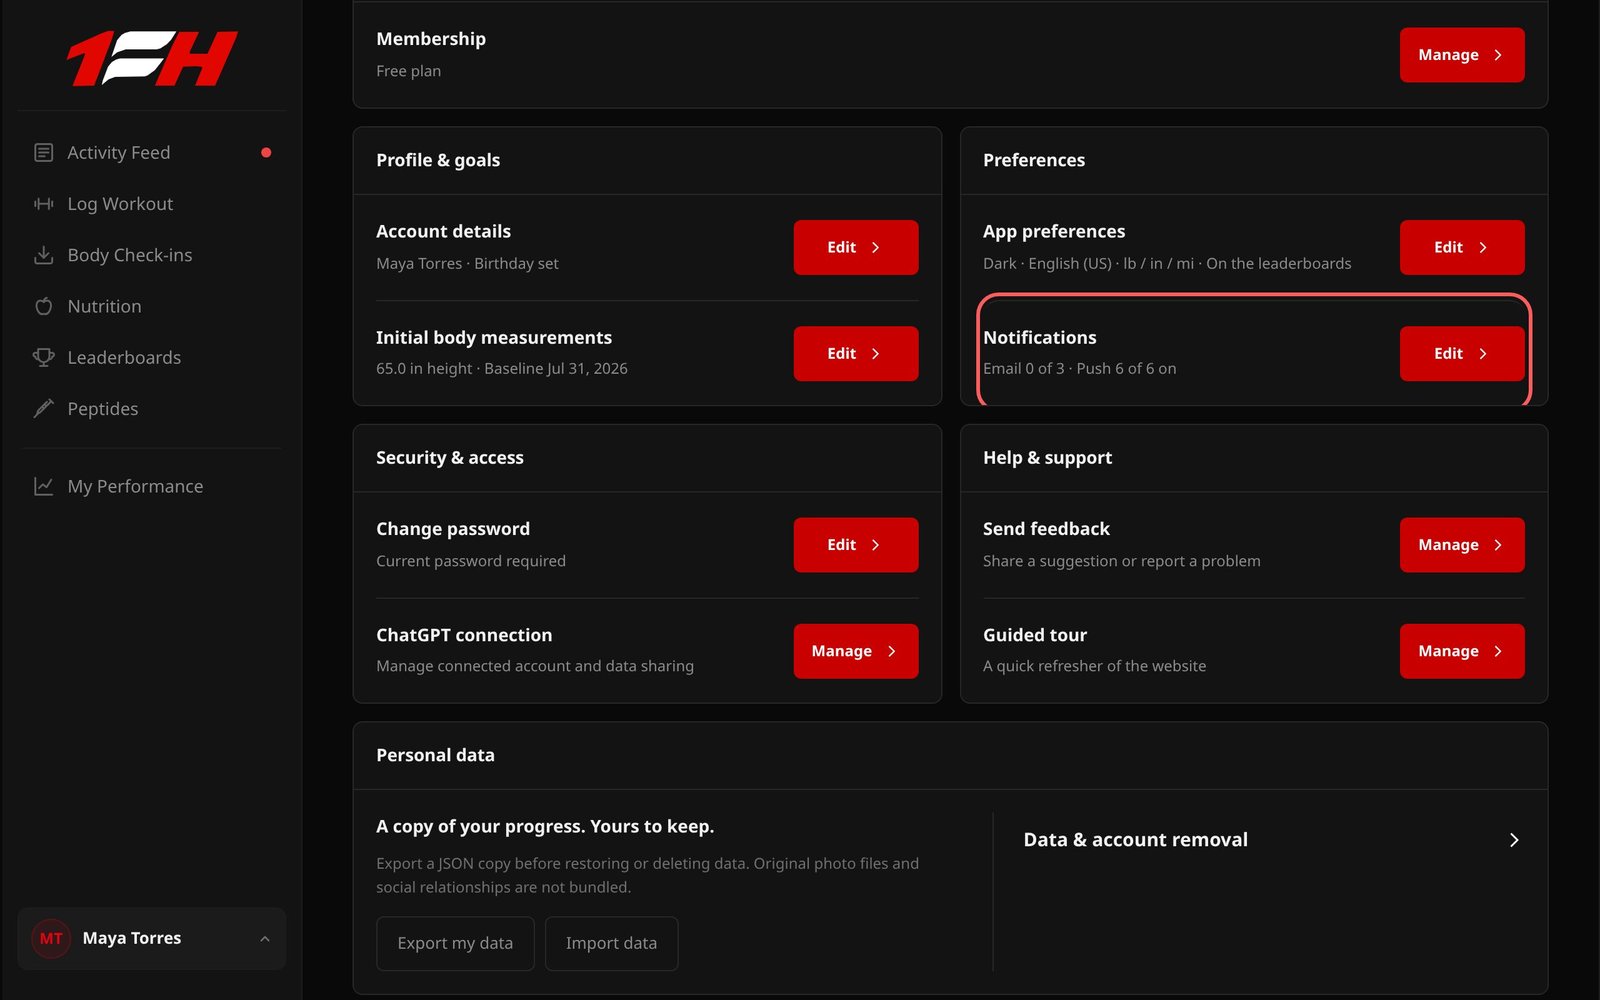This screenshot has width=1600, height=1000.
Task: Click the 1FH logo
Action: (152, 58)
